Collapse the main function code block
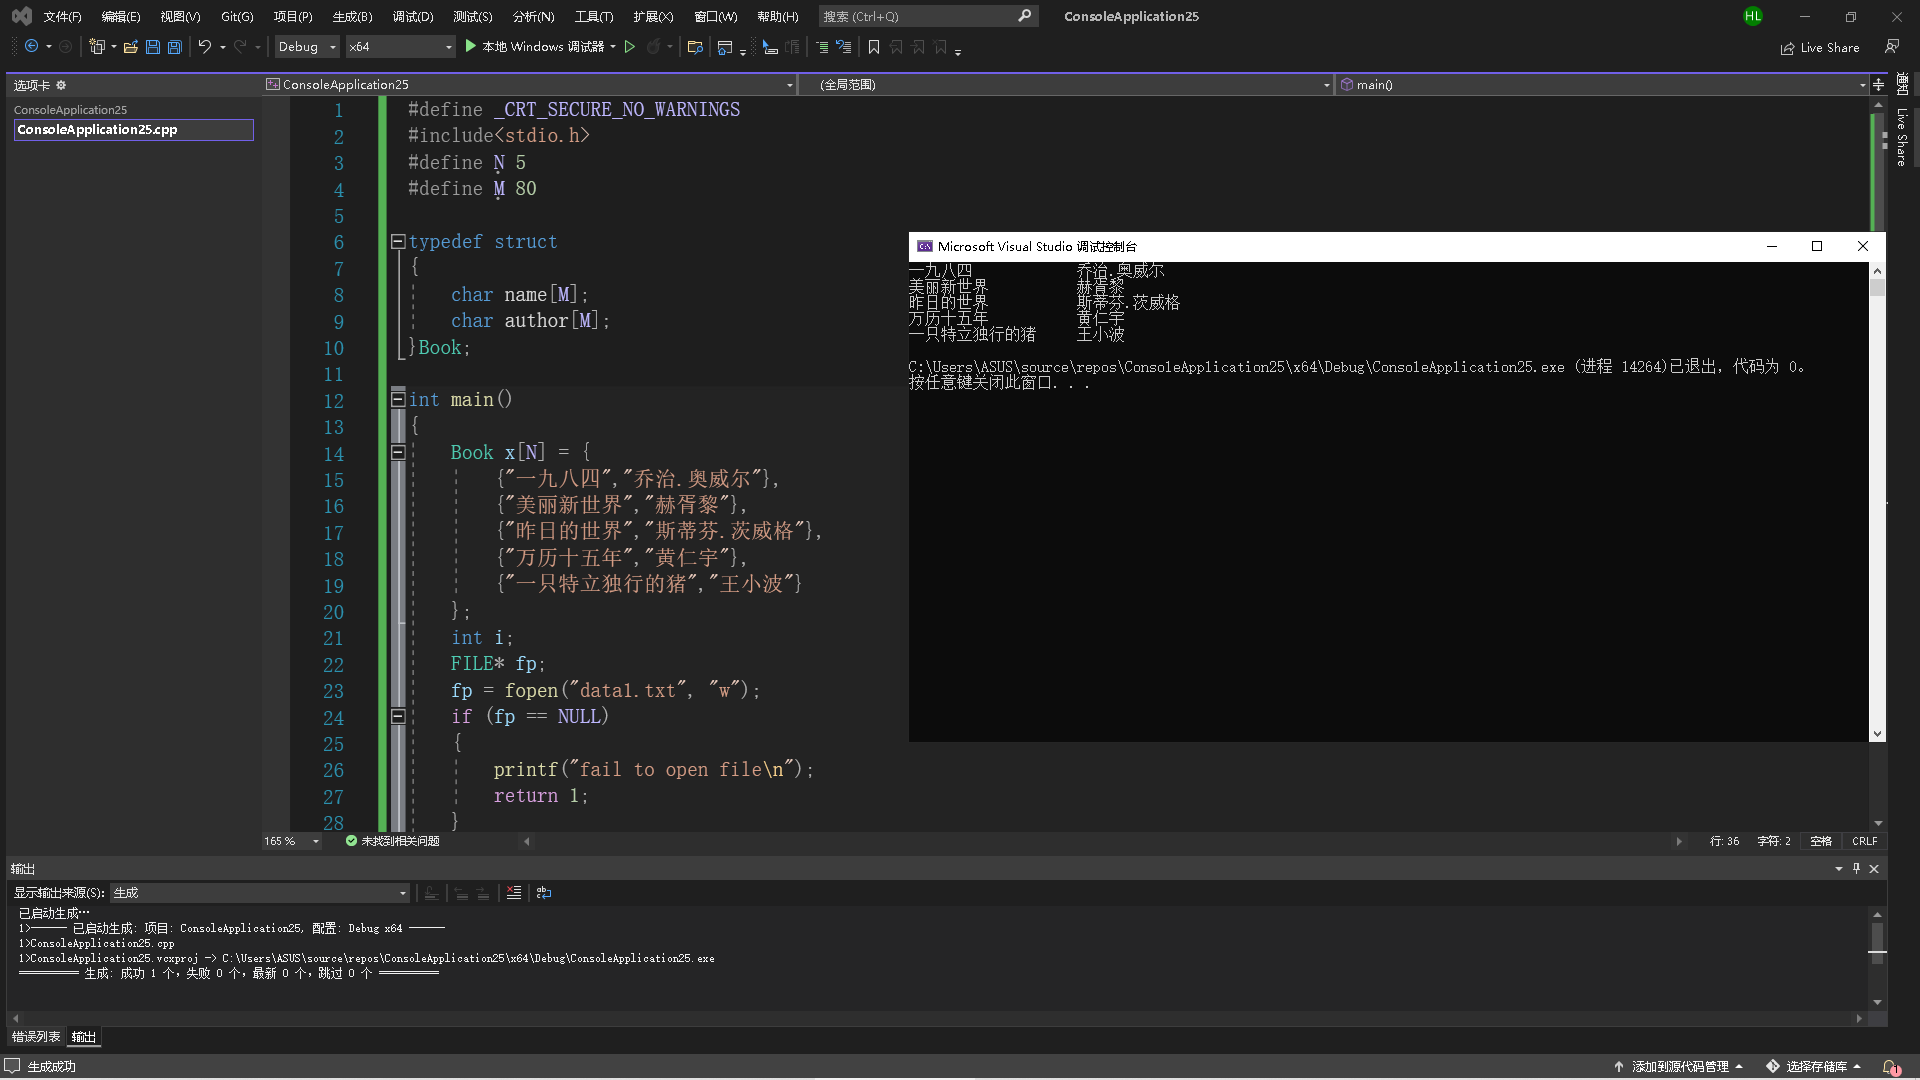Viewport: 1920px width, 1080px height. tap(398, 399)
